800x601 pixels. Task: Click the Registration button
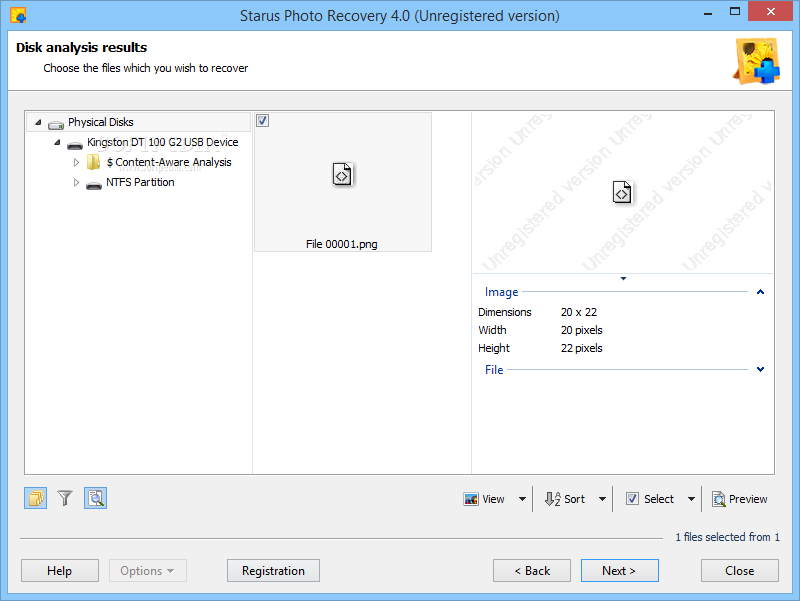point(273,570)
